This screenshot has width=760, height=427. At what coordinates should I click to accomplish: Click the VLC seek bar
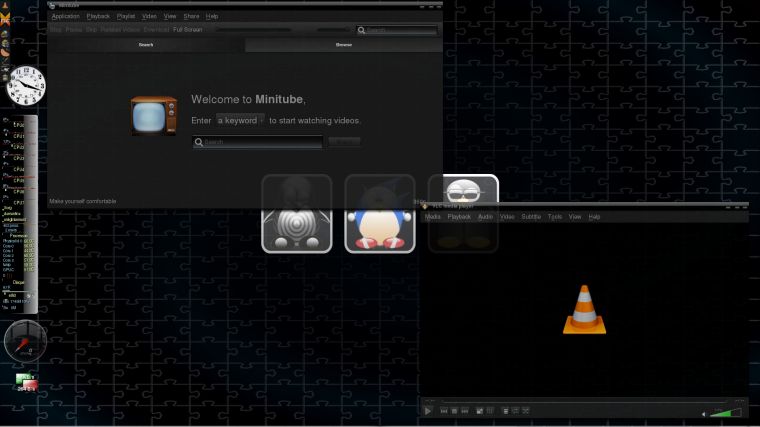(584, 401)
